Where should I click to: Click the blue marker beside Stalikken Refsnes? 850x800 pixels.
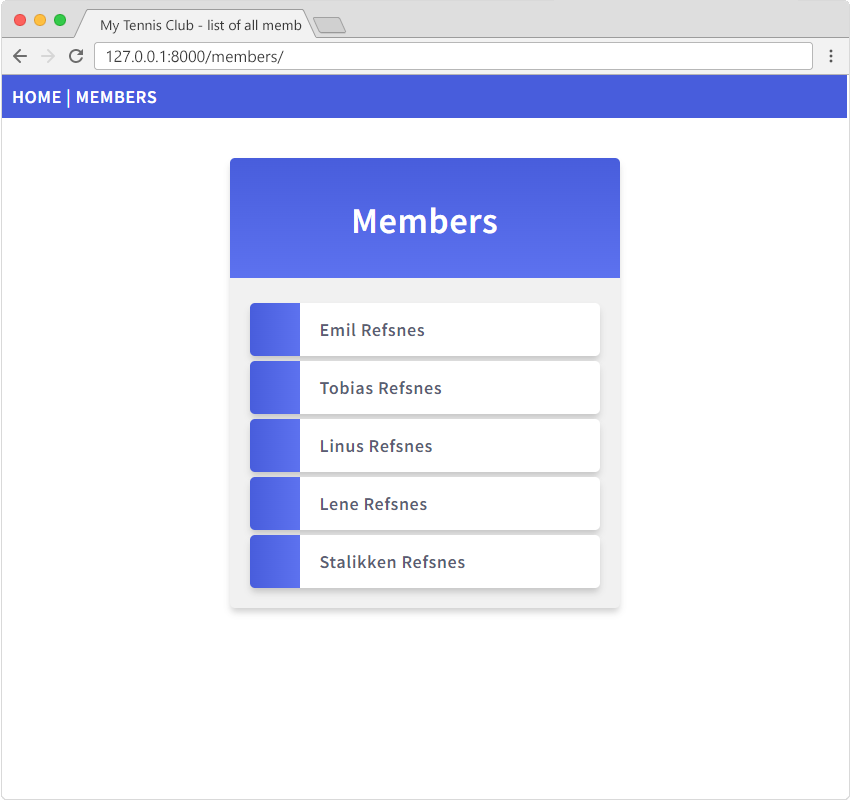(x=274, y=561)
